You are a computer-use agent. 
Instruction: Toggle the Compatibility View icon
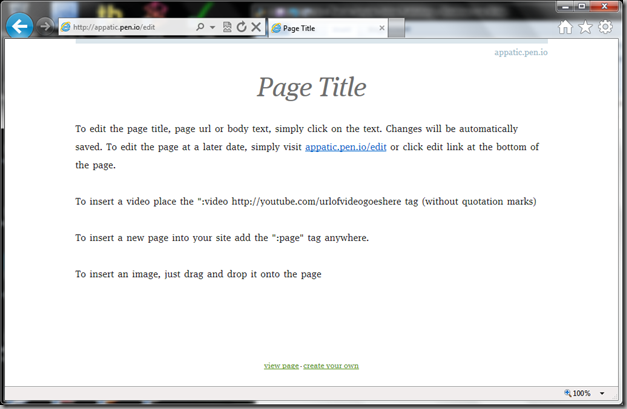point(227,27)
